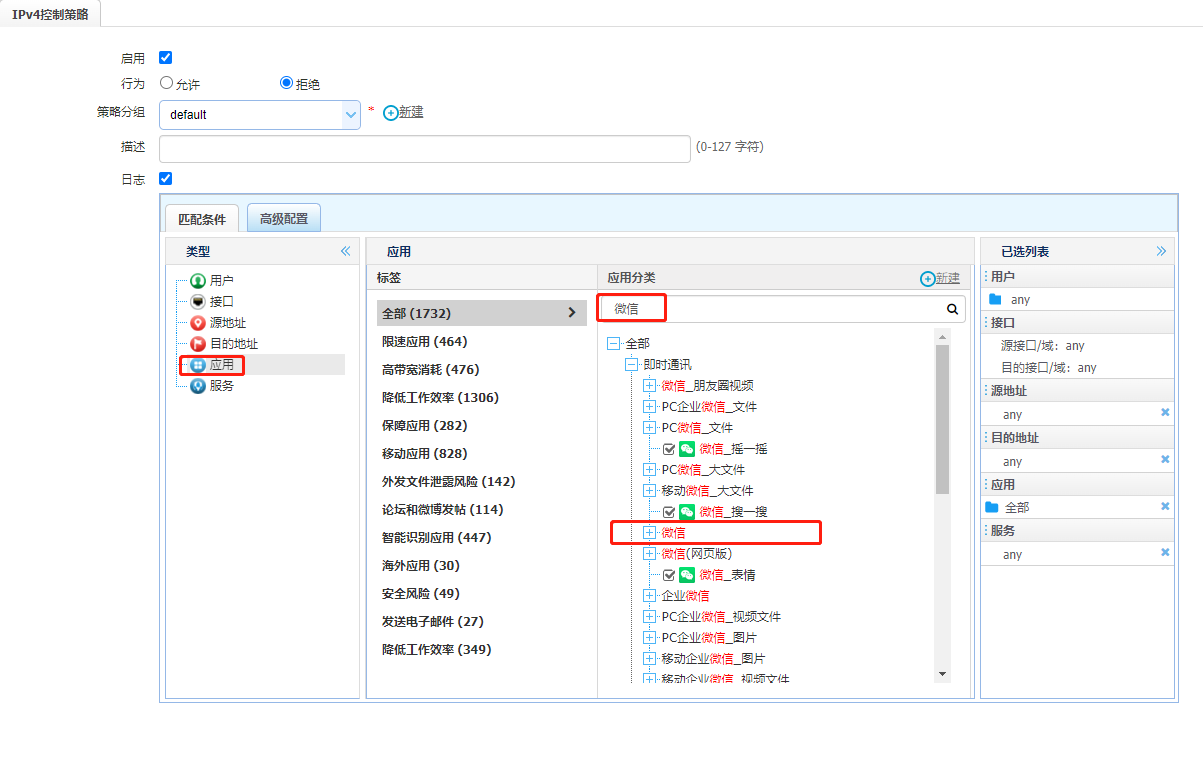Click the WeChat icon of 微信_摇一摇
The height and width of the screenshot is (760, 1203).
point(687,449)
